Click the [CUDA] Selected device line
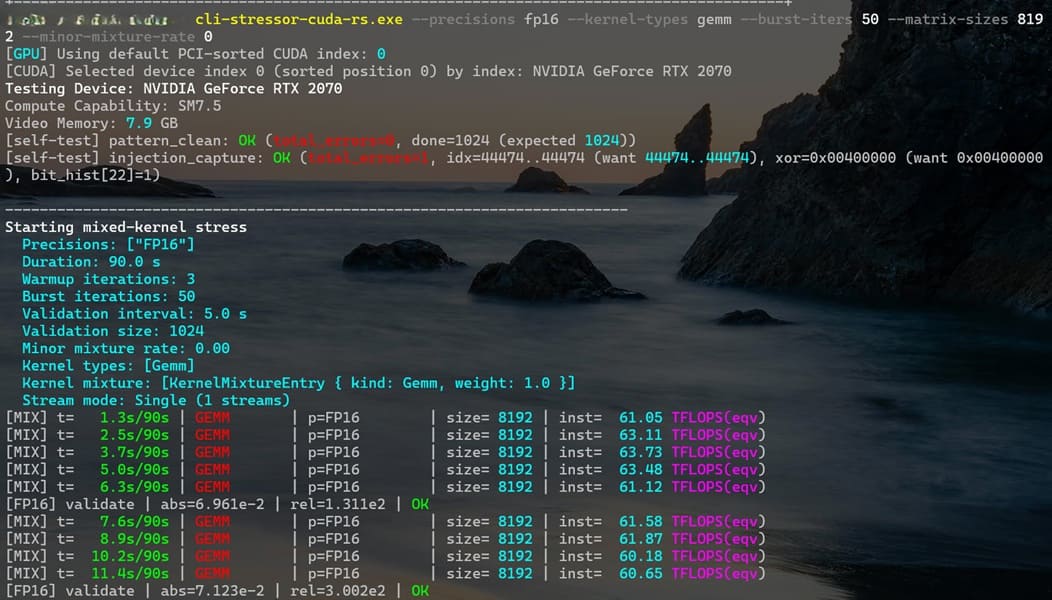This screenshot has width=1052, height=600. (x=368, y=71)
